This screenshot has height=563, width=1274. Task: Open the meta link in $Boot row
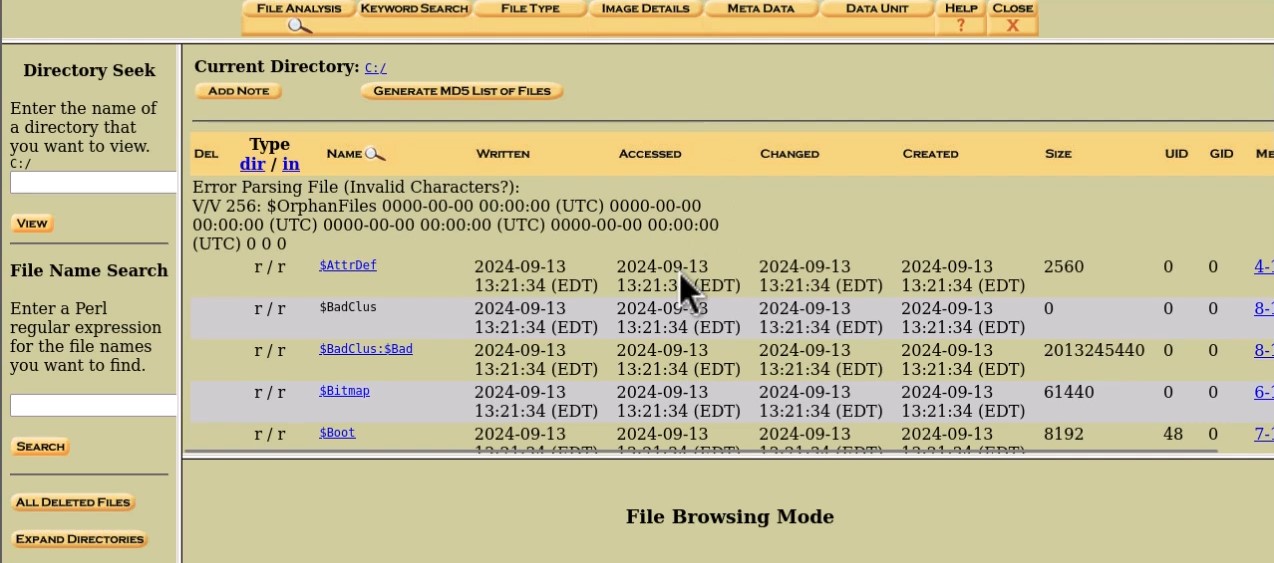tap(1264, 434)
